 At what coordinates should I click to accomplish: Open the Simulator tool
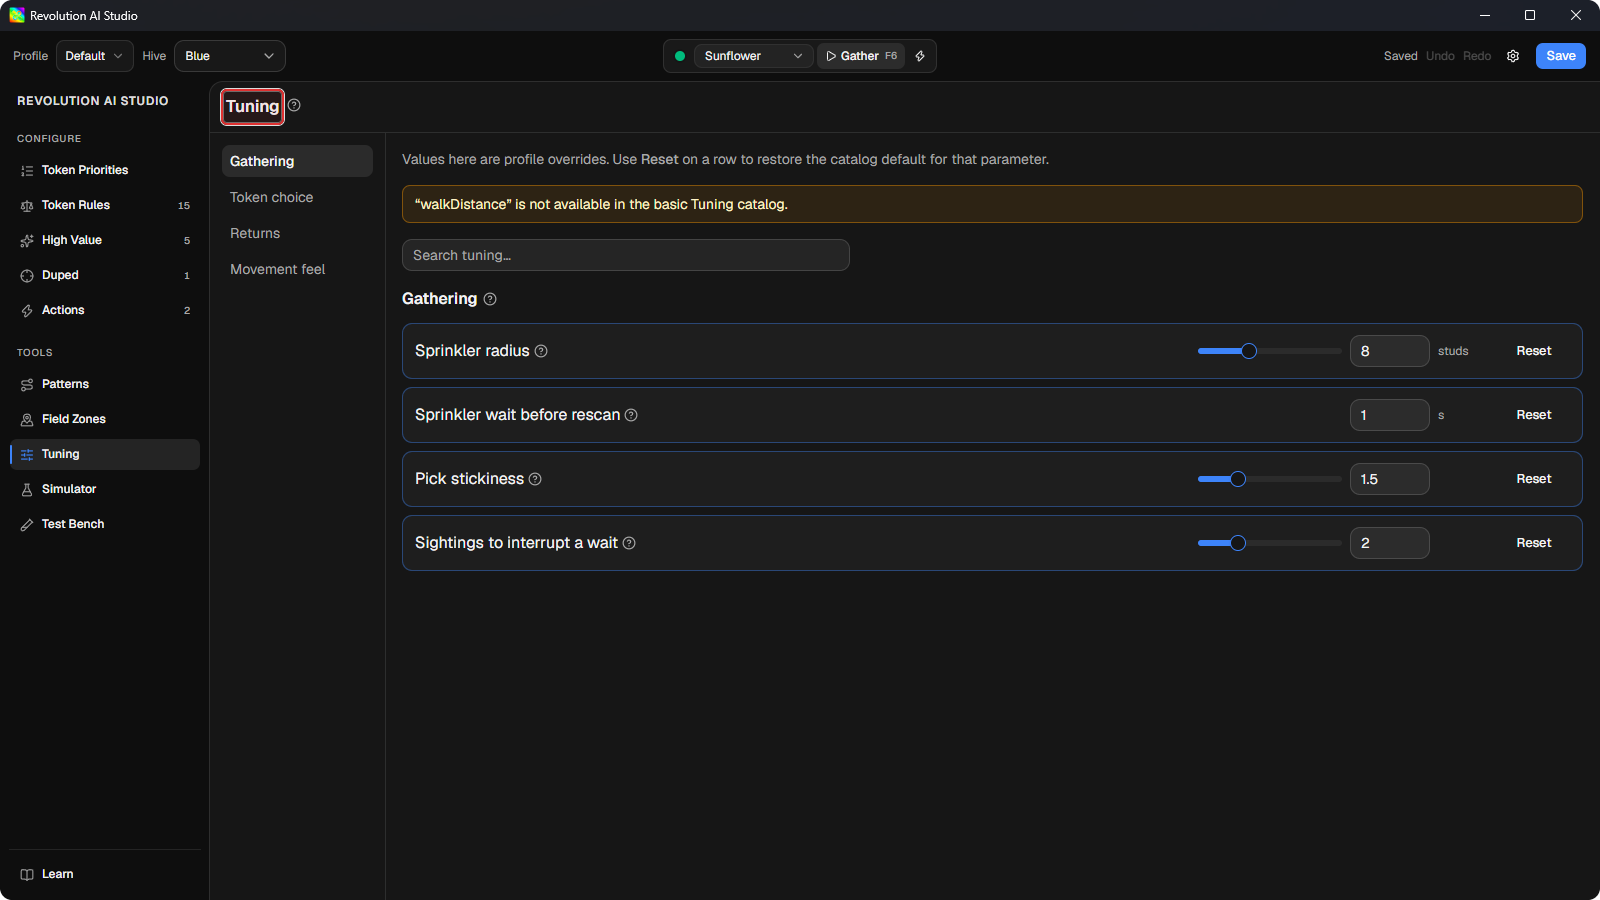tap(105, 489)
